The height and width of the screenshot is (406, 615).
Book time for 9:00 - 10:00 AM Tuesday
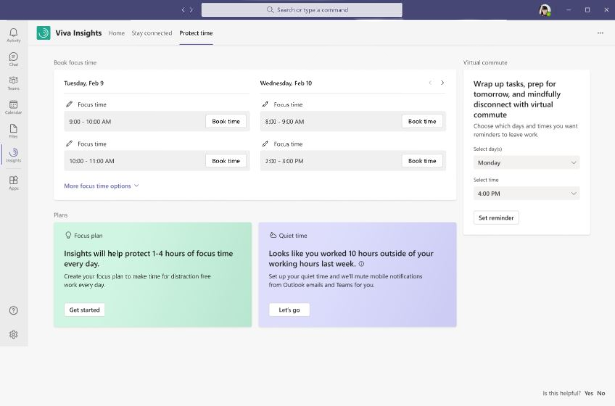click(x=226, y=121)
